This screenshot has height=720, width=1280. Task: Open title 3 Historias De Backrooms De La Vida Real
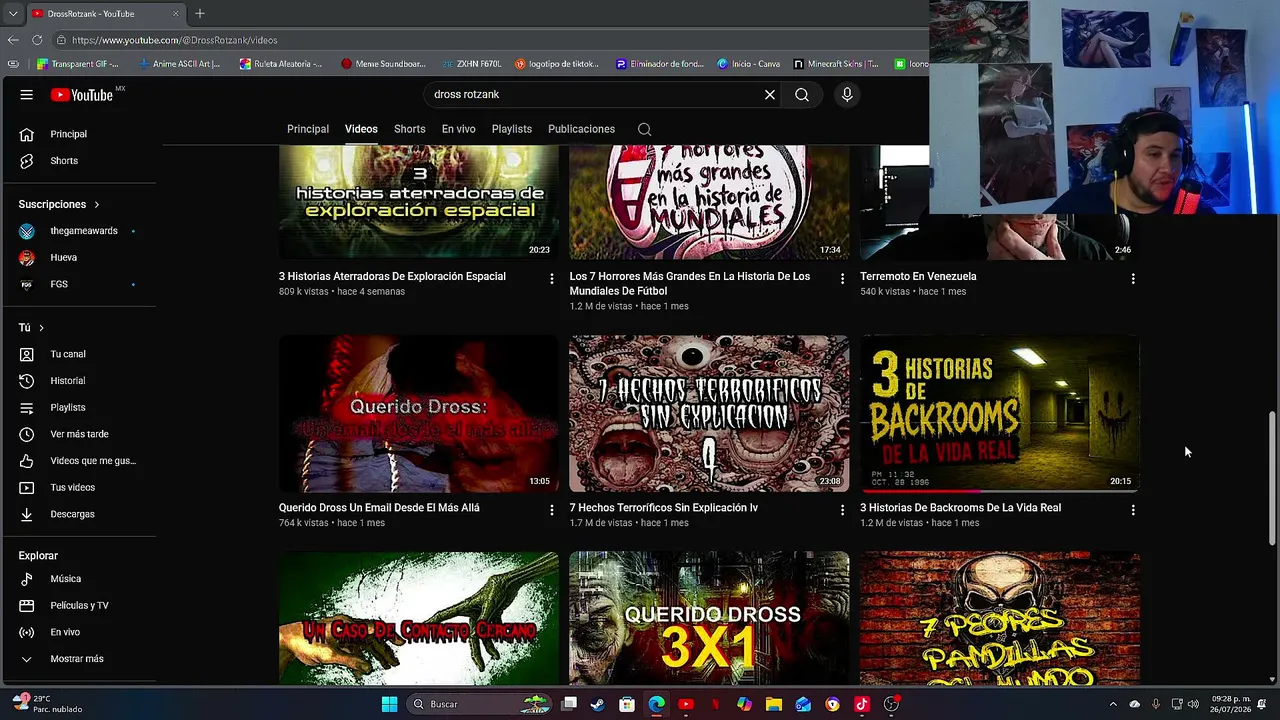(960, 508)
